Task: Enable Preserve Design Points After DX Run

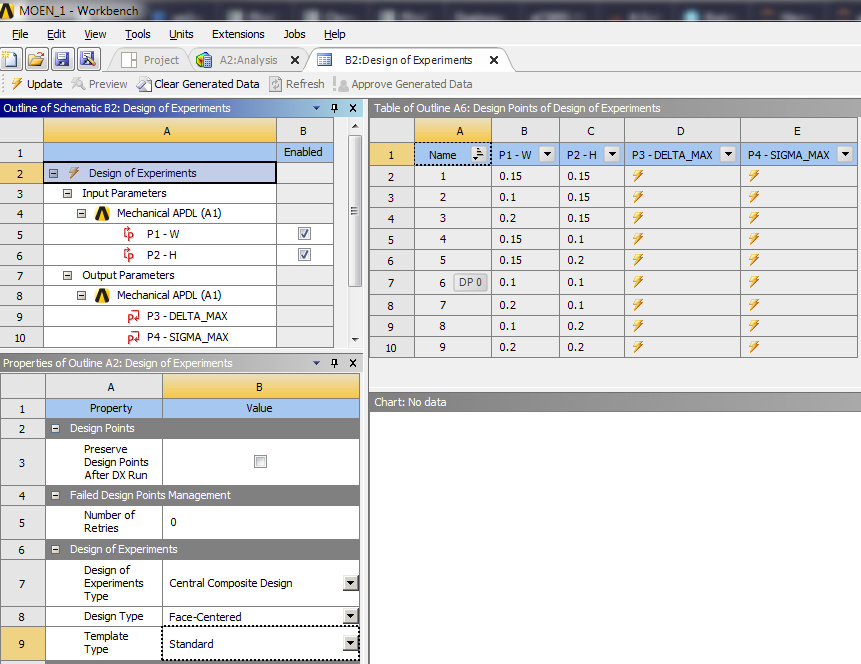Action: pyautogui.click(x=260, y=462)
